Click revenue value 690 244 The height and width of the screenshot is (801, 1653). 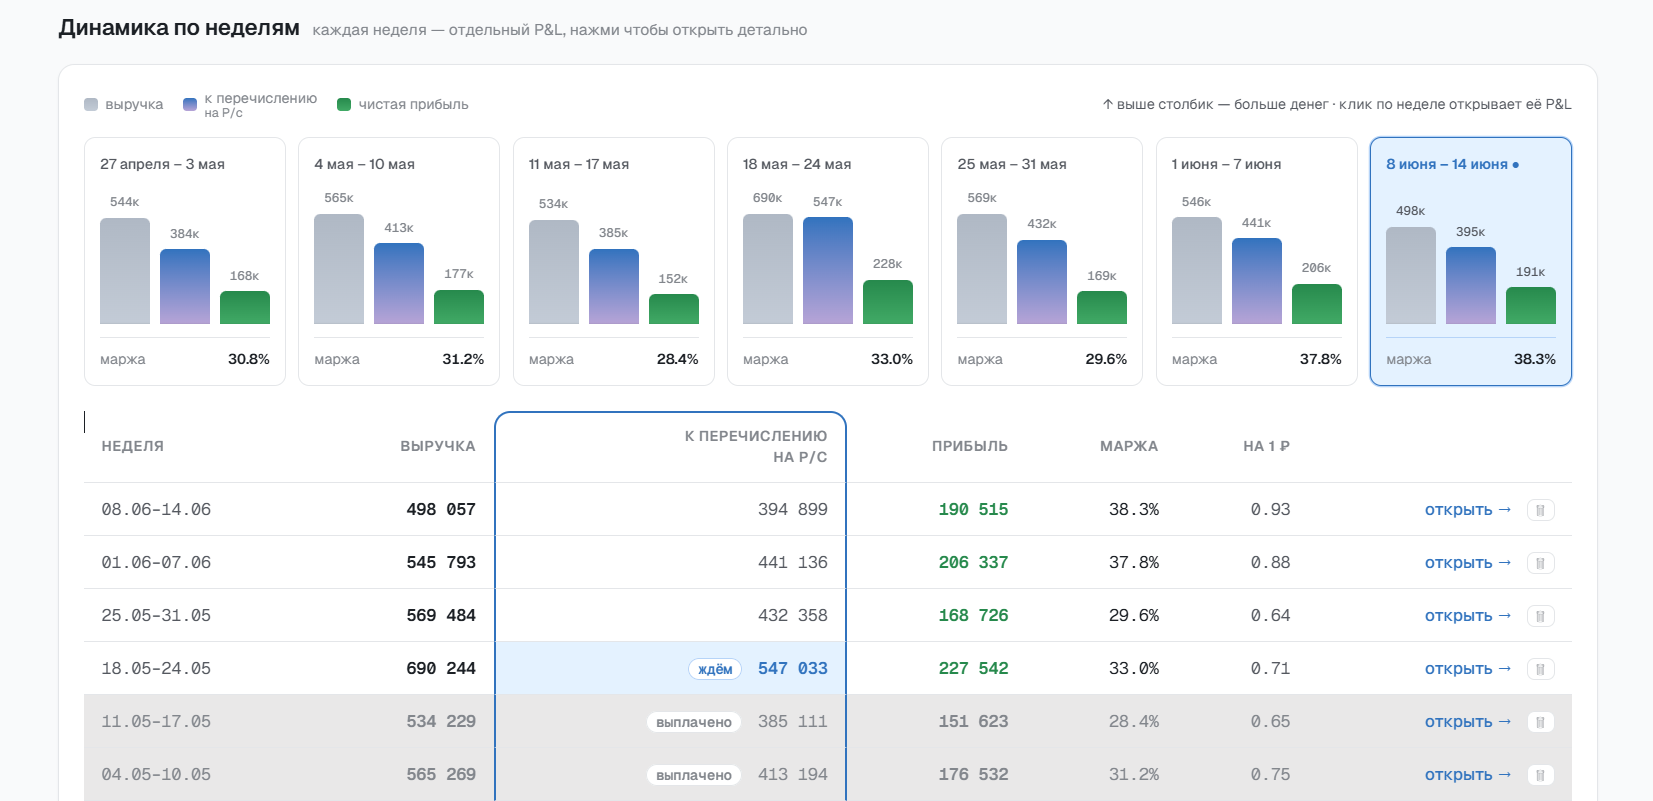click(x=441, y=669)
